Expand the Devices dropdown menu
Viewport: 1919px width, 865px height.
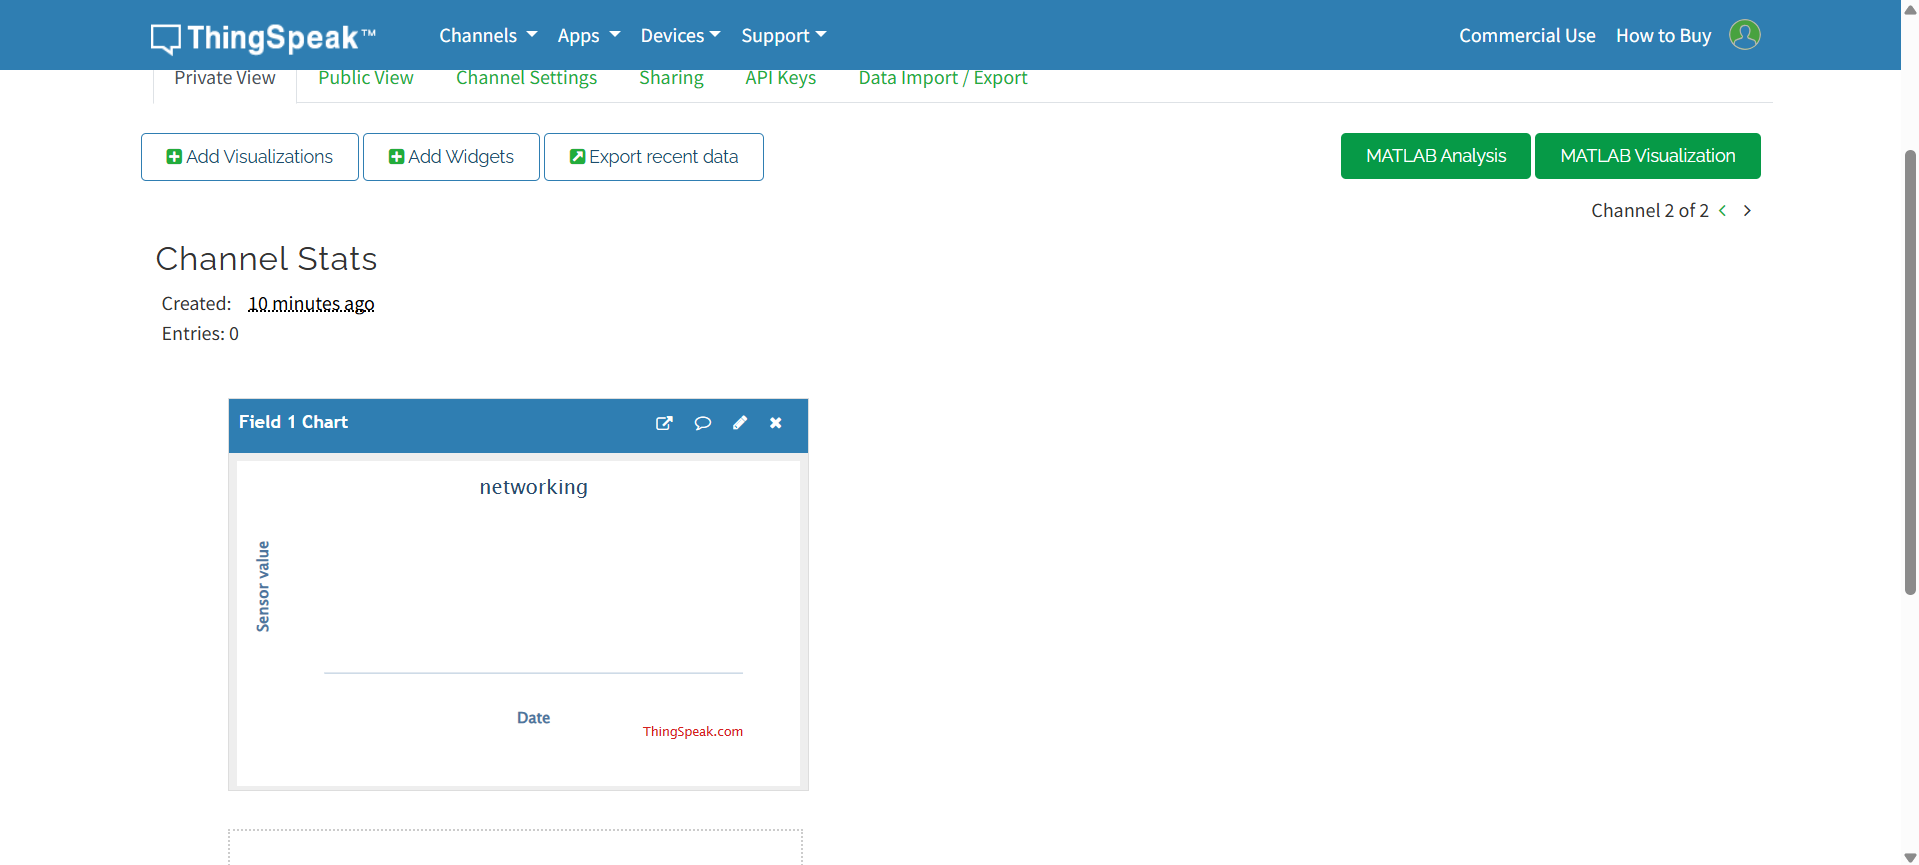680,35
